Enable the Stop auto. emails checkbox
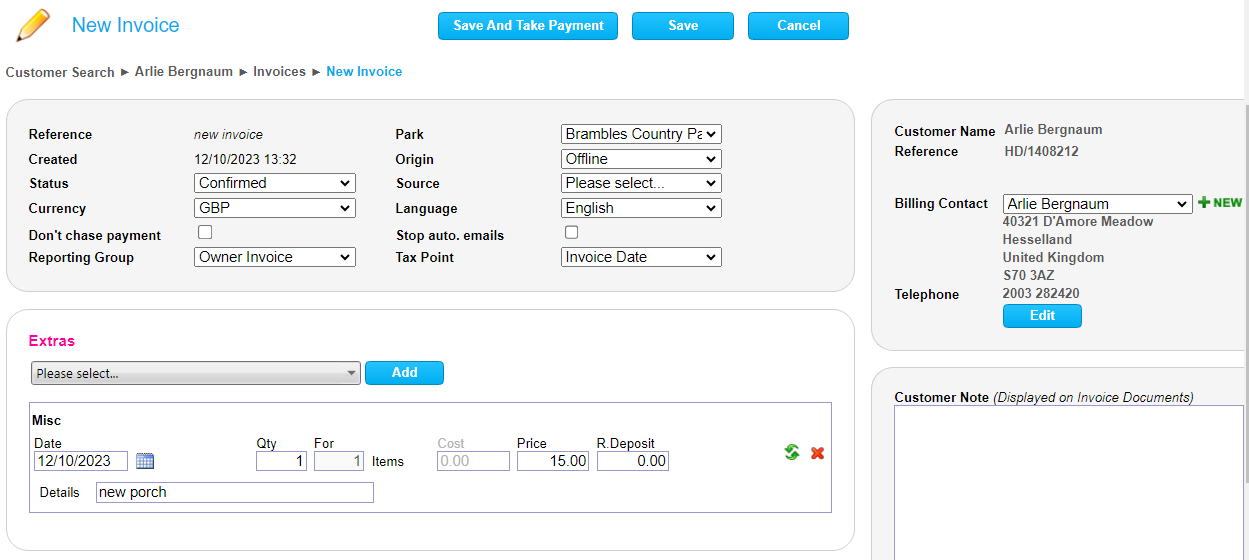The height and width of the screenshot is (560, 1249). point(572,233)
